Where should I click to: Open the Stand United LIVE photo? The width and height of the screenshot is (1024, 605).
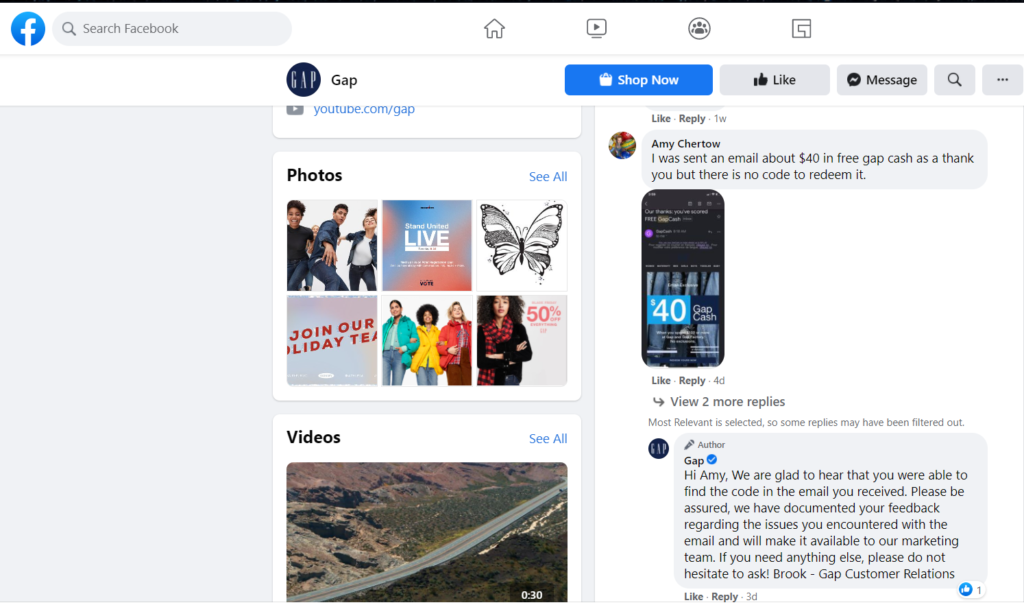(426, 245)
